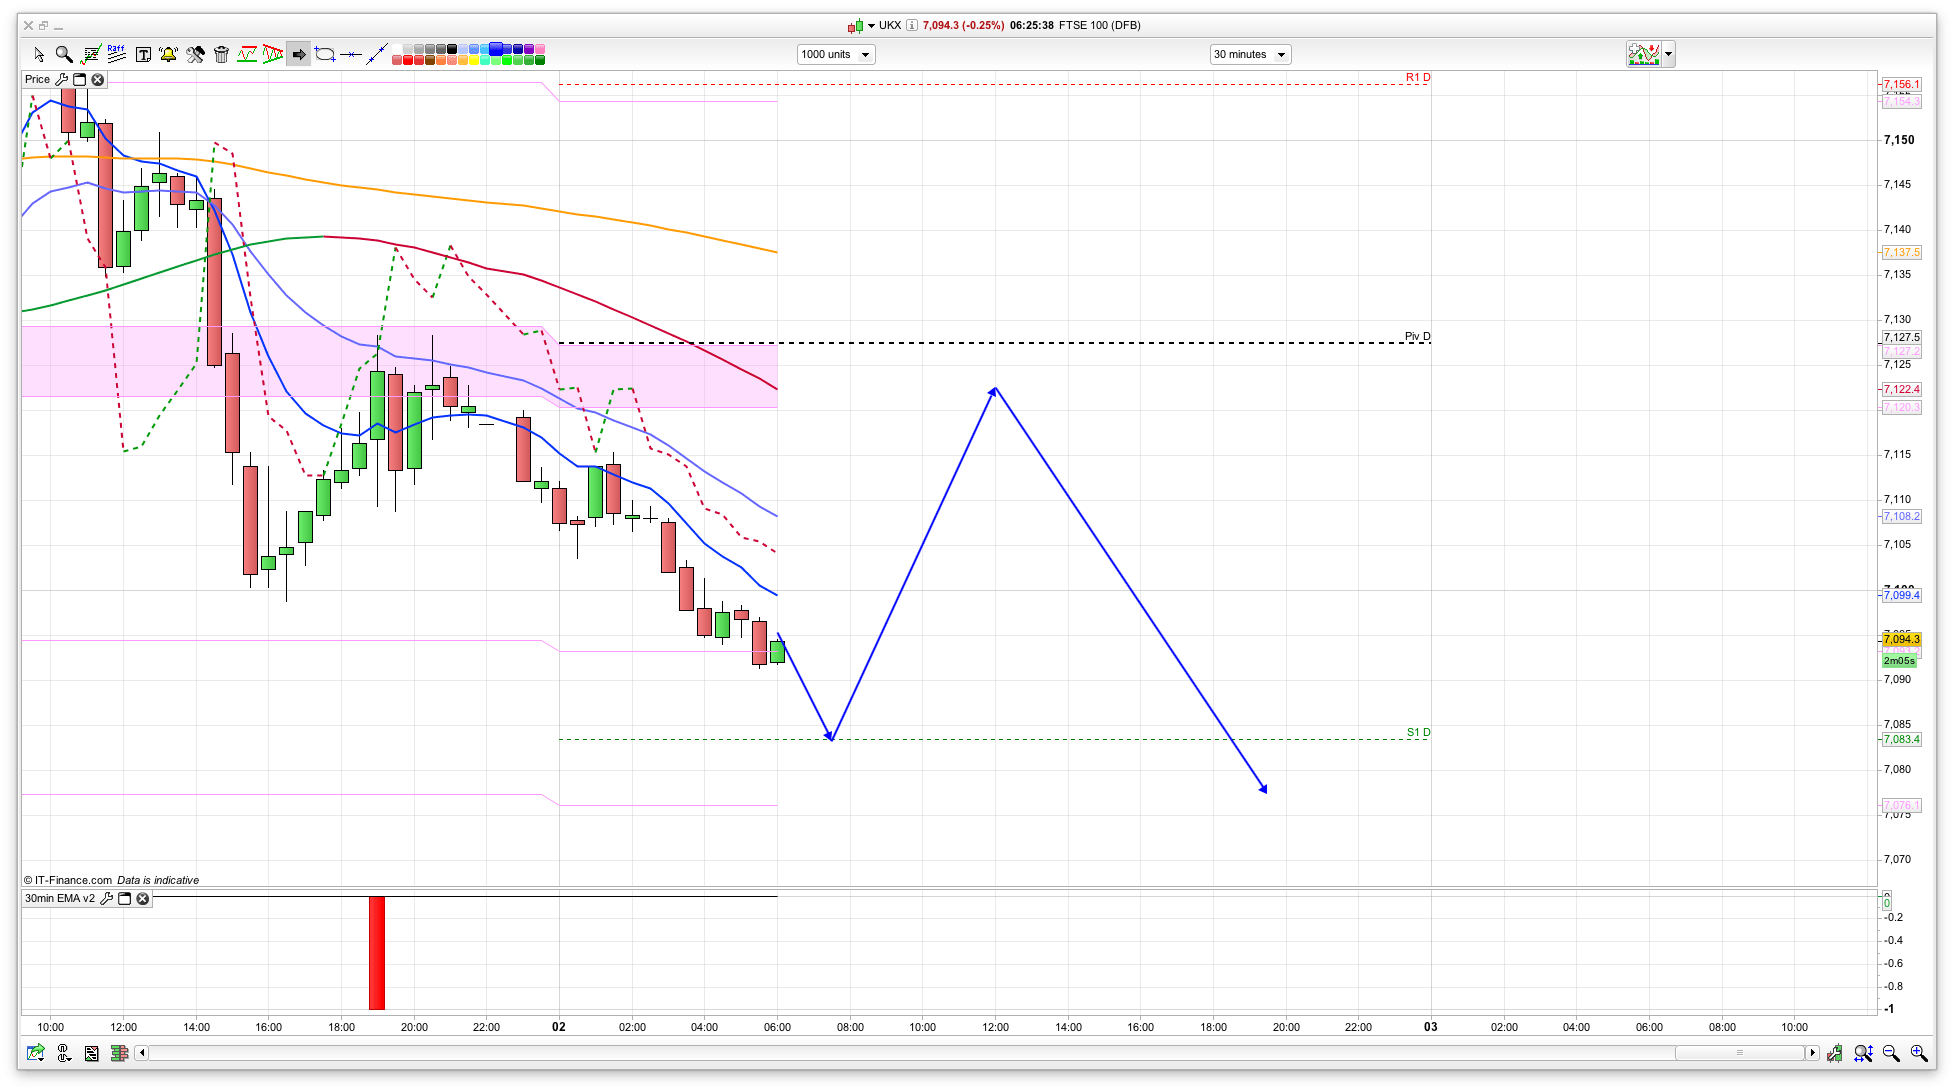
Task: Click the alert bell icon
Action: pyautogui.click(x=168, y=54)
